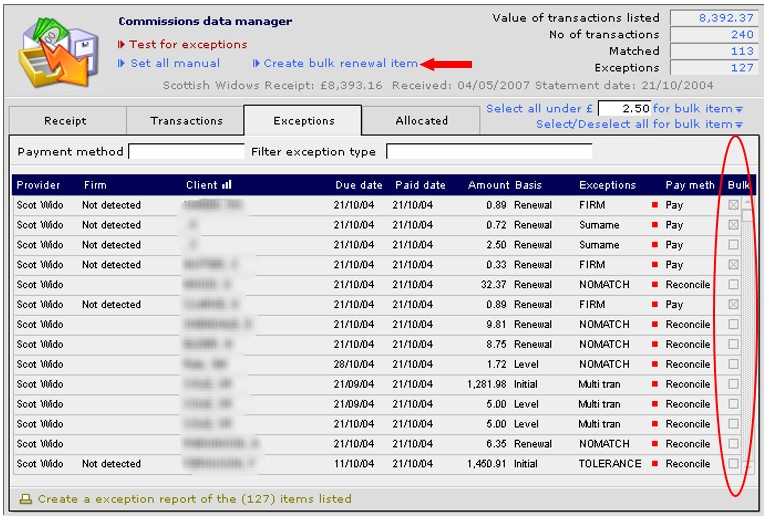
Task: Toggle Bulk checkbox for 0.33 FIRM row
Action: (x=733, y=265)
